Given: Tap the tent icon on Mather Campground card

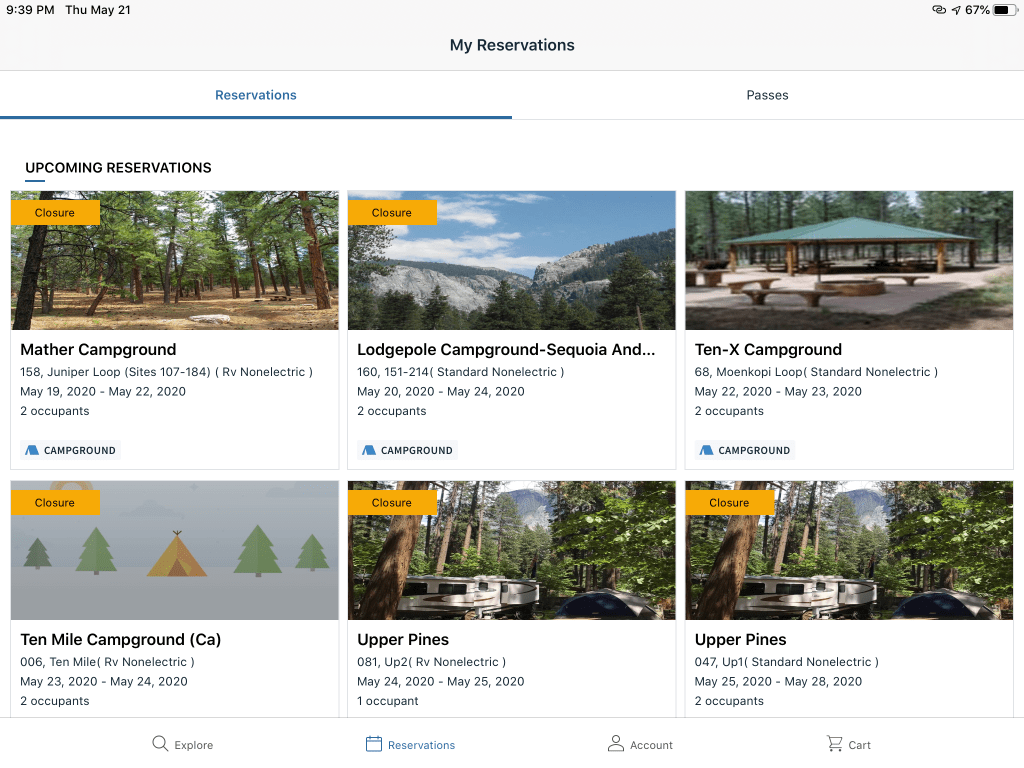Looking at the screenshot, I should click(x=32, y=450).
